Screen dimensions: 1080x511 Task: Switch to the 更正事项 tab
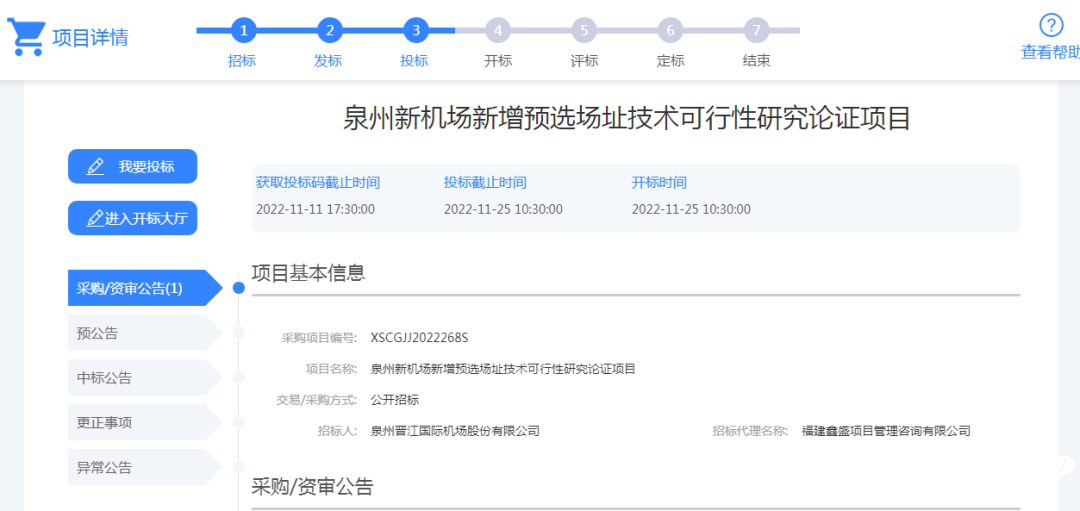pyautogui.click(x=145, y=422)
